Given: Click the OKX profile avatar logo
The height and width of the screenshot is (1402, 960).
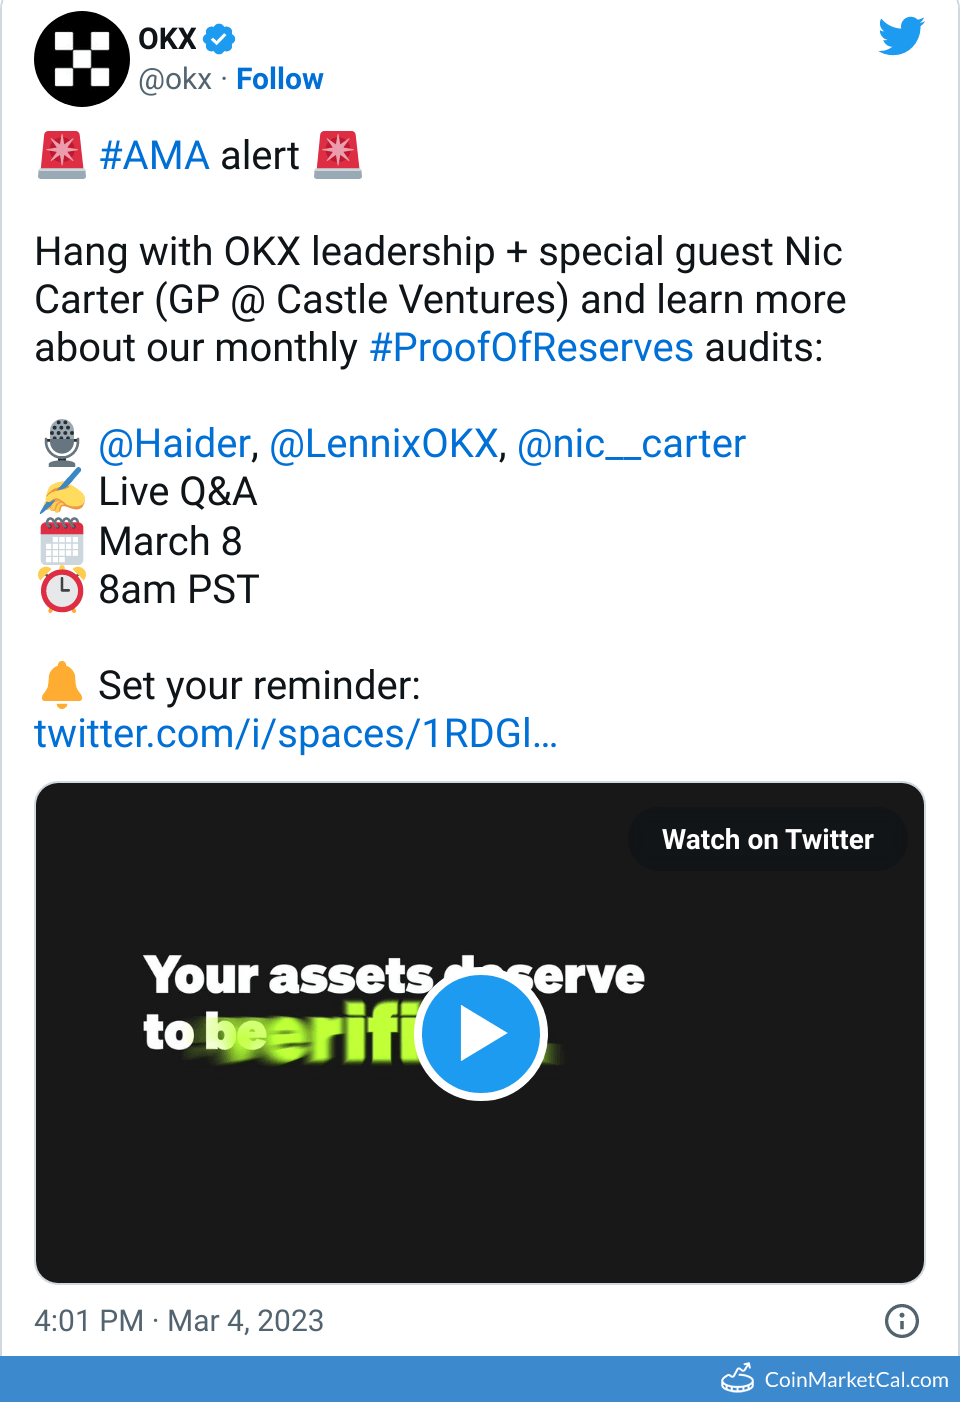Looking at the screenshot, I should tap(82, 59).
